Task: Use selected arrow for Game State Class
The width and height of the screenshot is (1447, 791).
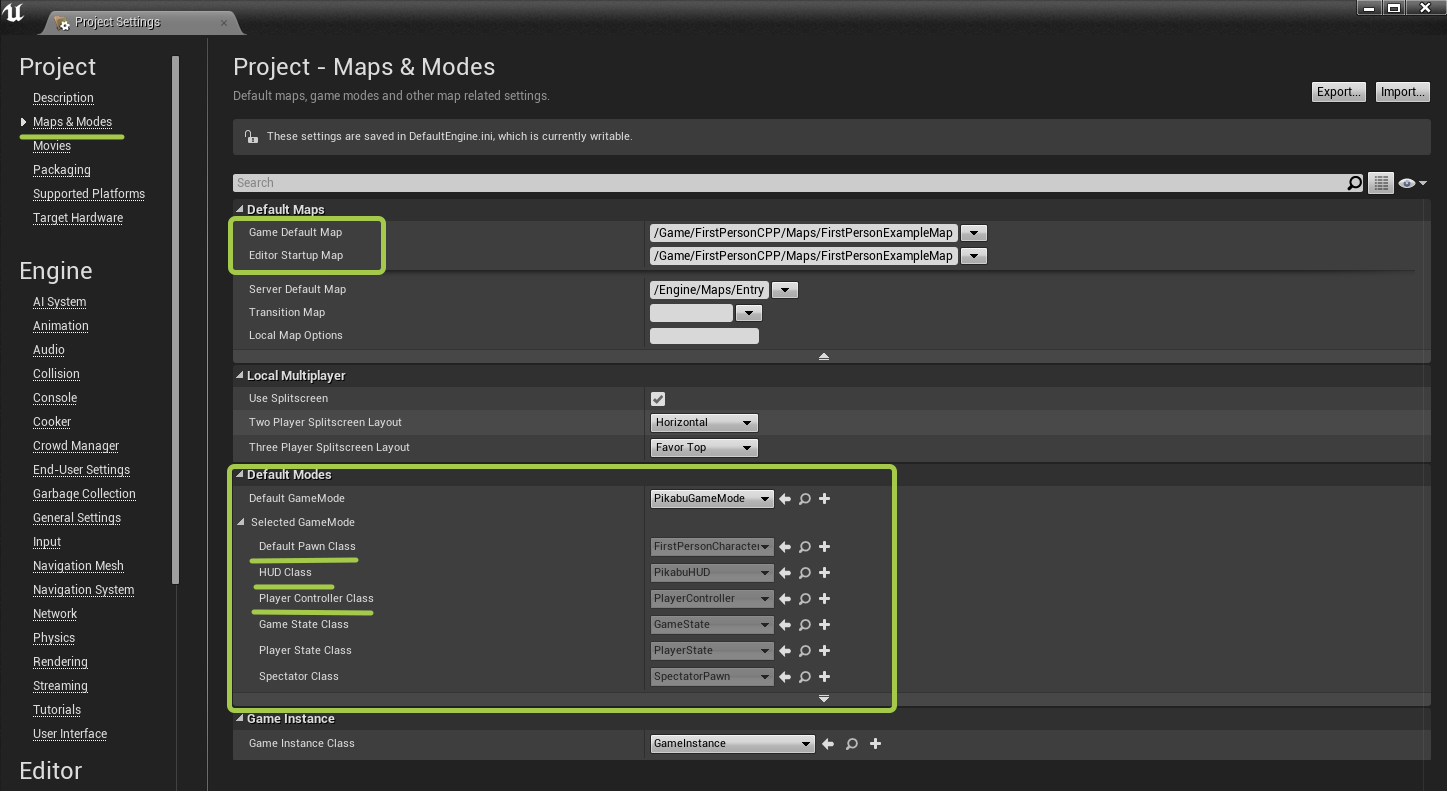Action: [785, 625]
